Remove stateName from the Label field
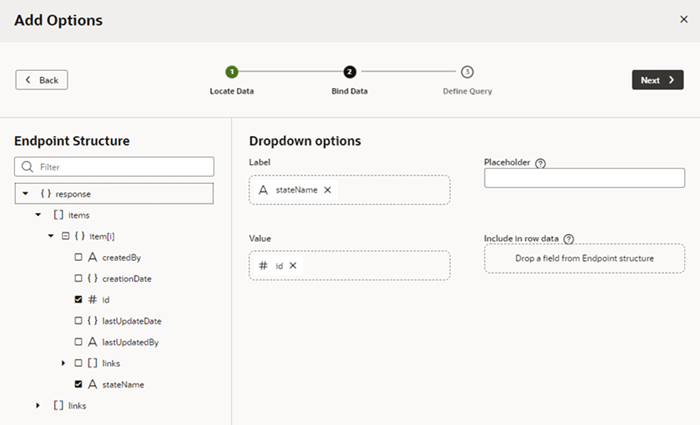The width and height of the screenshot is (700, 425). (327, 190)
